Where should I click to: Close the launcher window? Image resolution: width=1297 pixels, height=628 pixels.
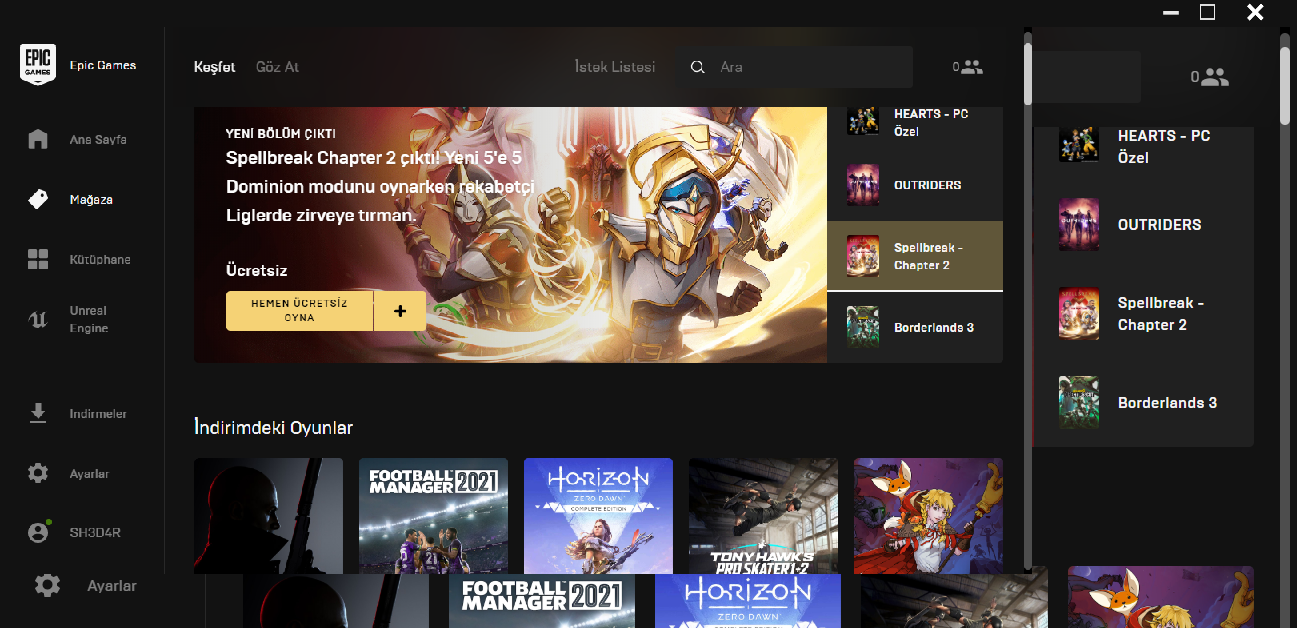(1255, 12)
